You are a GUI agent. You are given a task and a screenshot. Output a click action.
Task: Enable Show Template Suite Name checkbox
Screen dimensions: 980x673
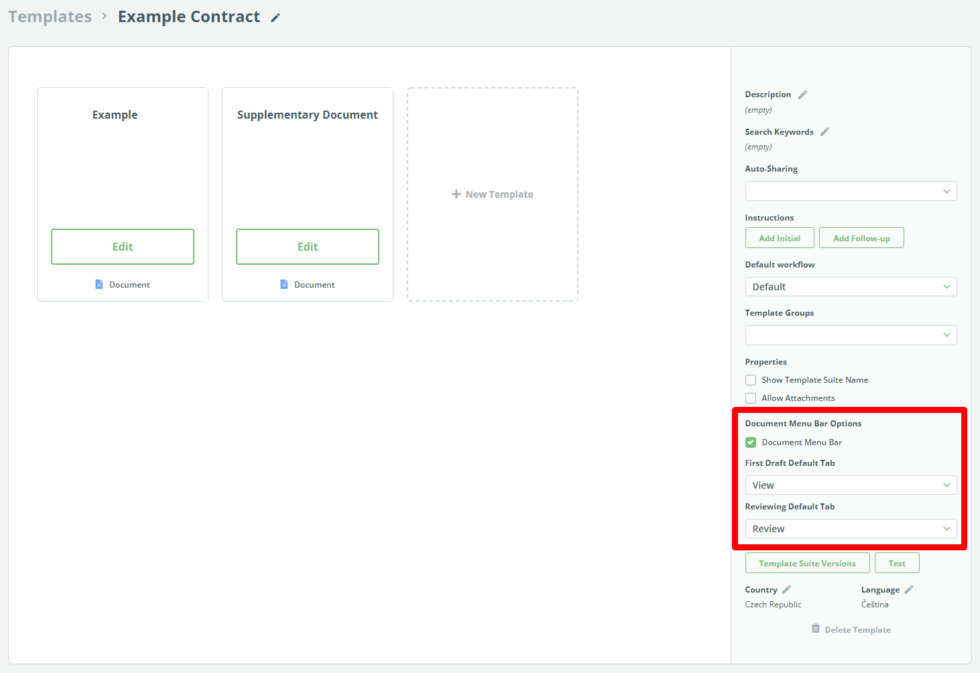point(751,380)
